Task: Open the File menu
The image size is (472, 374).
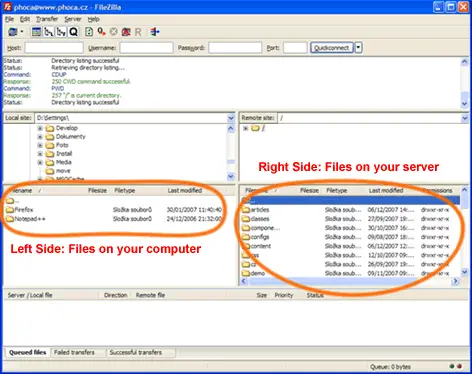Action: click(x=9, y=19)
